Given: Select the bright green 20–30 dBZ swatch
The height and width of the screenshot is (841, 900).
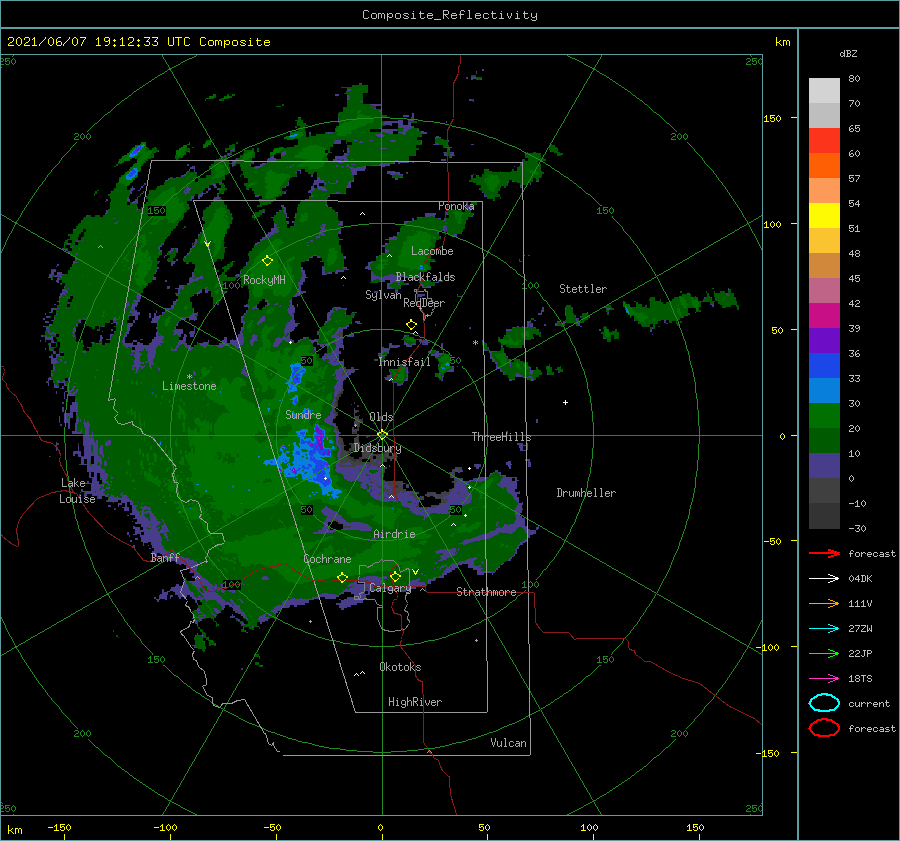Looking at the screenshot, I should [824, 415].
